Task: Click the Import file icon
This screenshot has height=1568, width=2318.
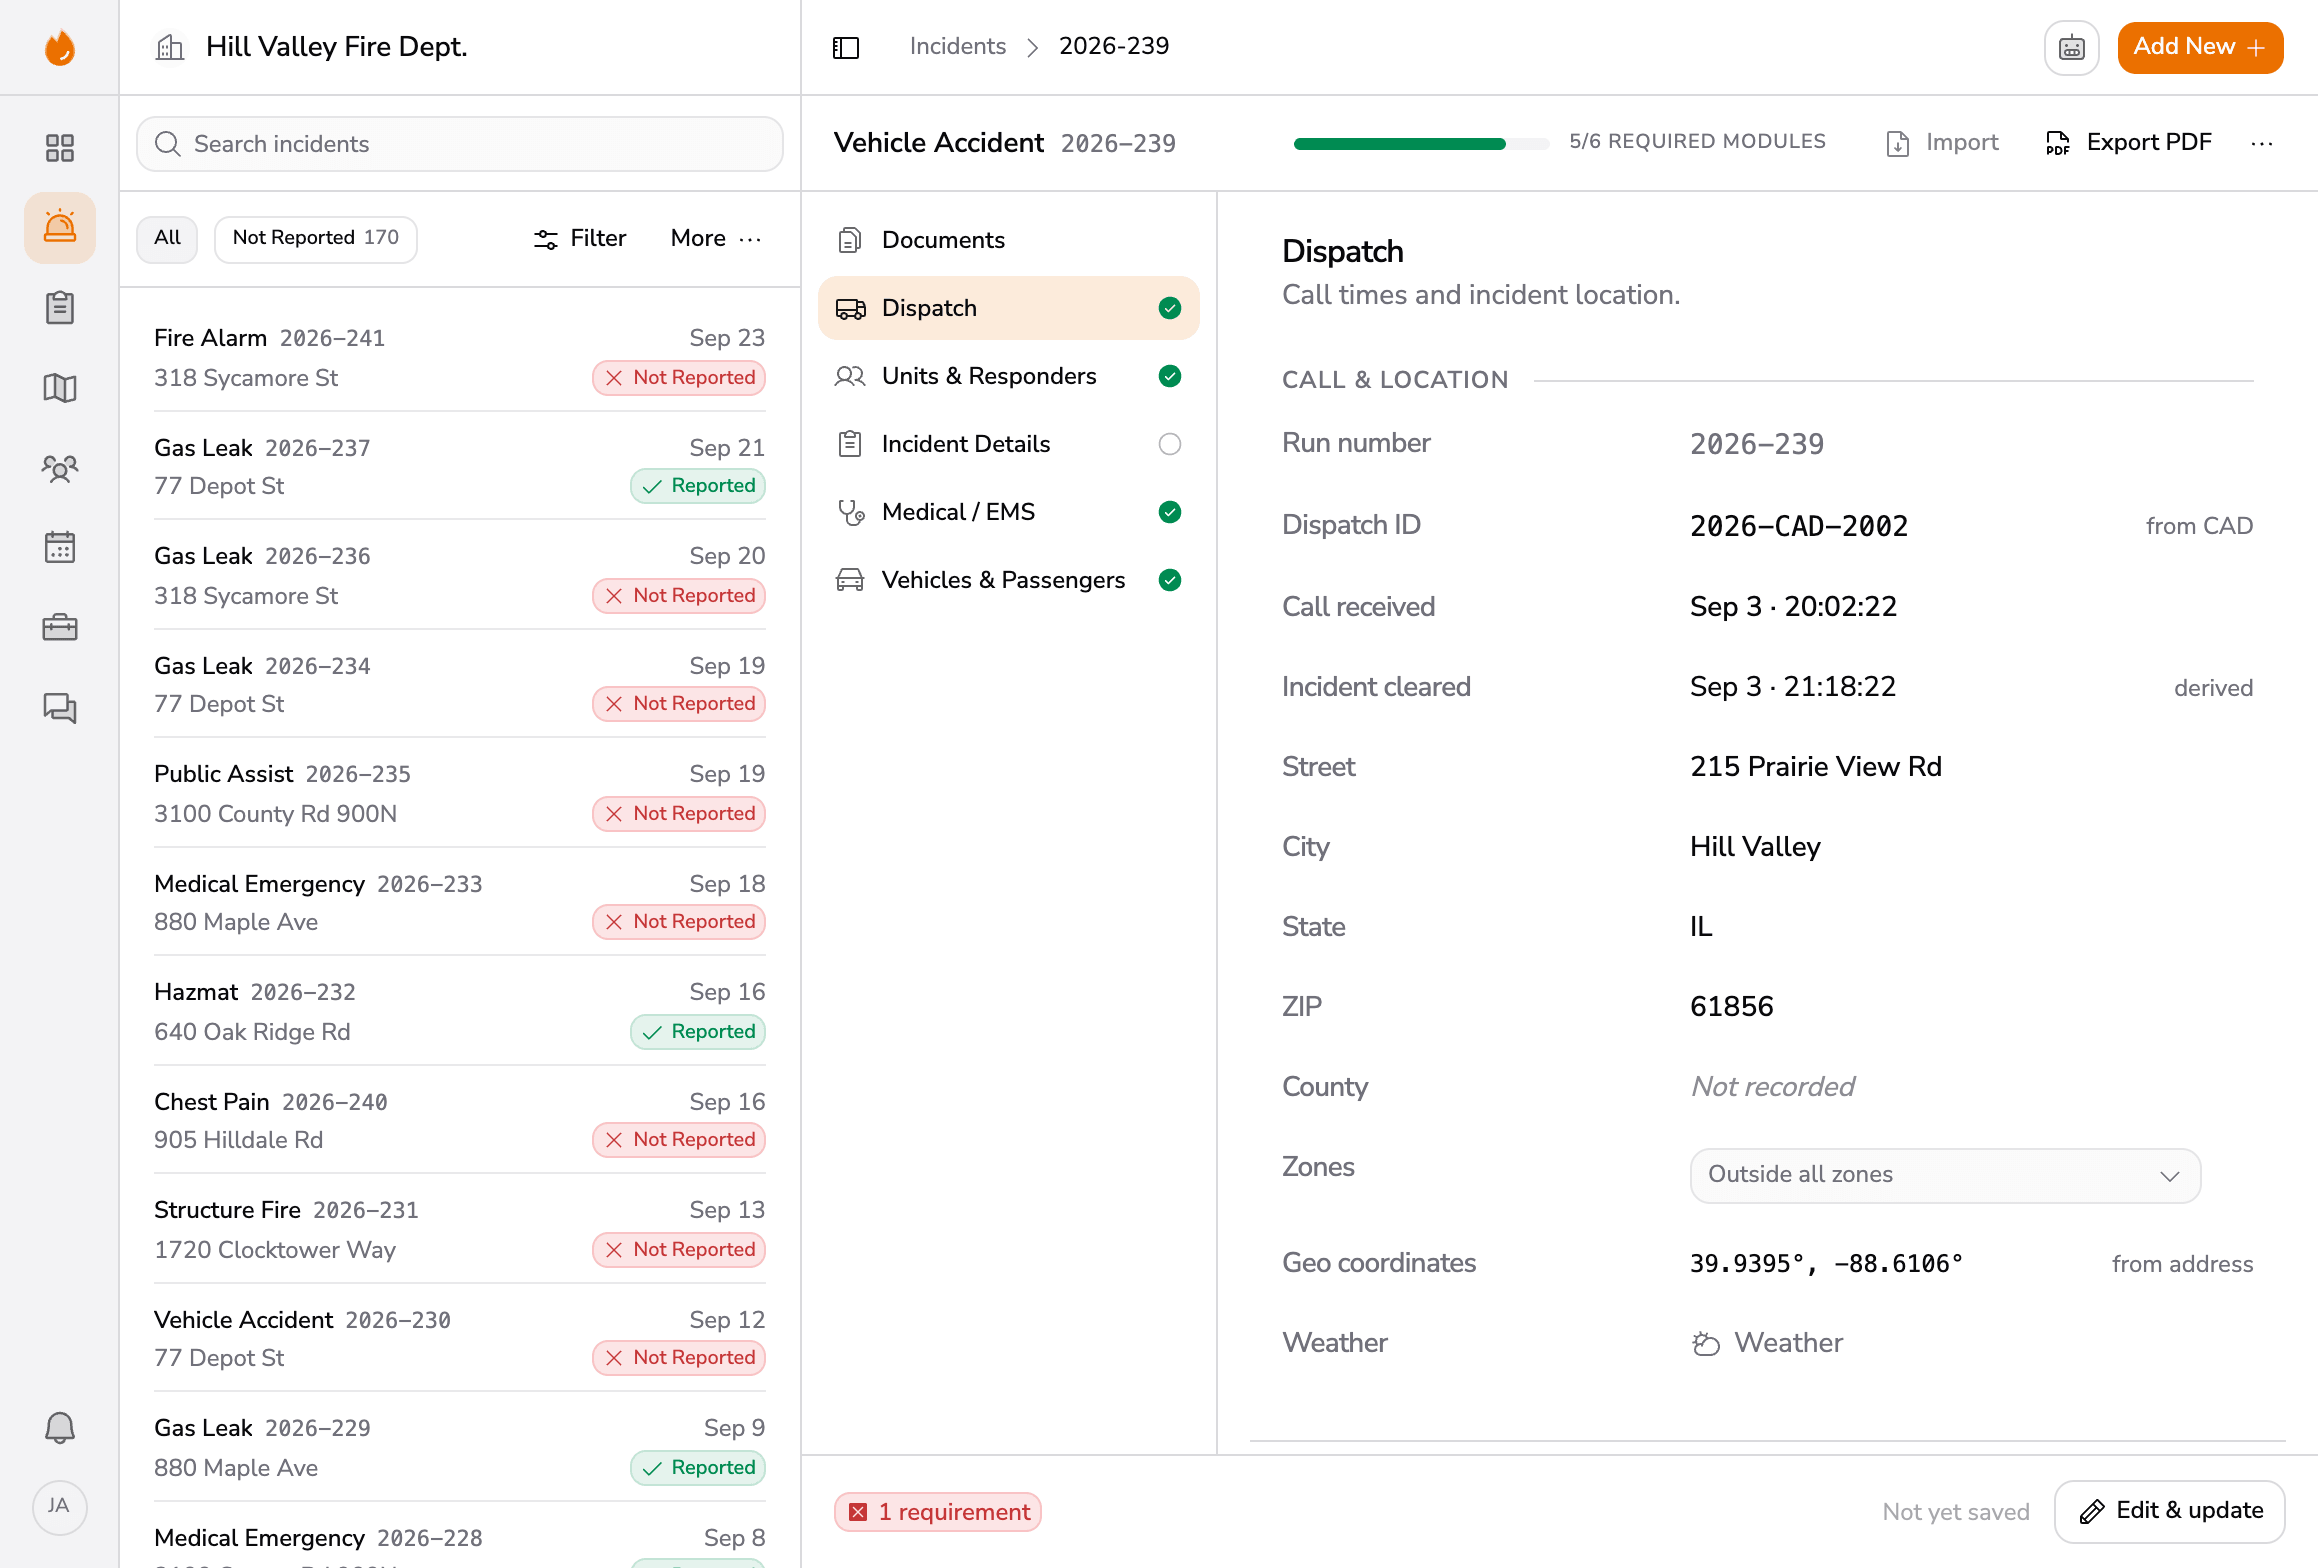Action: tap(1898, 143)
